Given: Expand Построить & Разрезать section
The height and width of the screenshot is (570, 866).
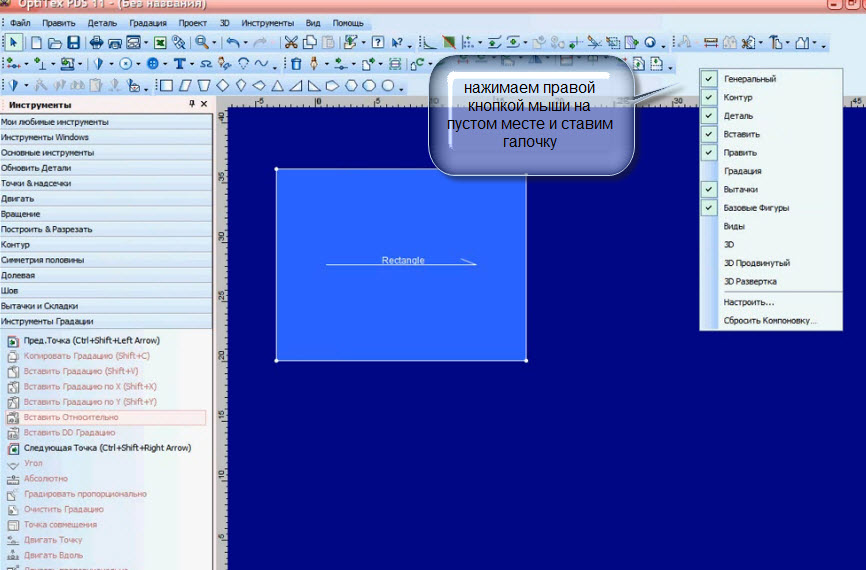Looking at the screenshot, I should [x=106, y=229].
